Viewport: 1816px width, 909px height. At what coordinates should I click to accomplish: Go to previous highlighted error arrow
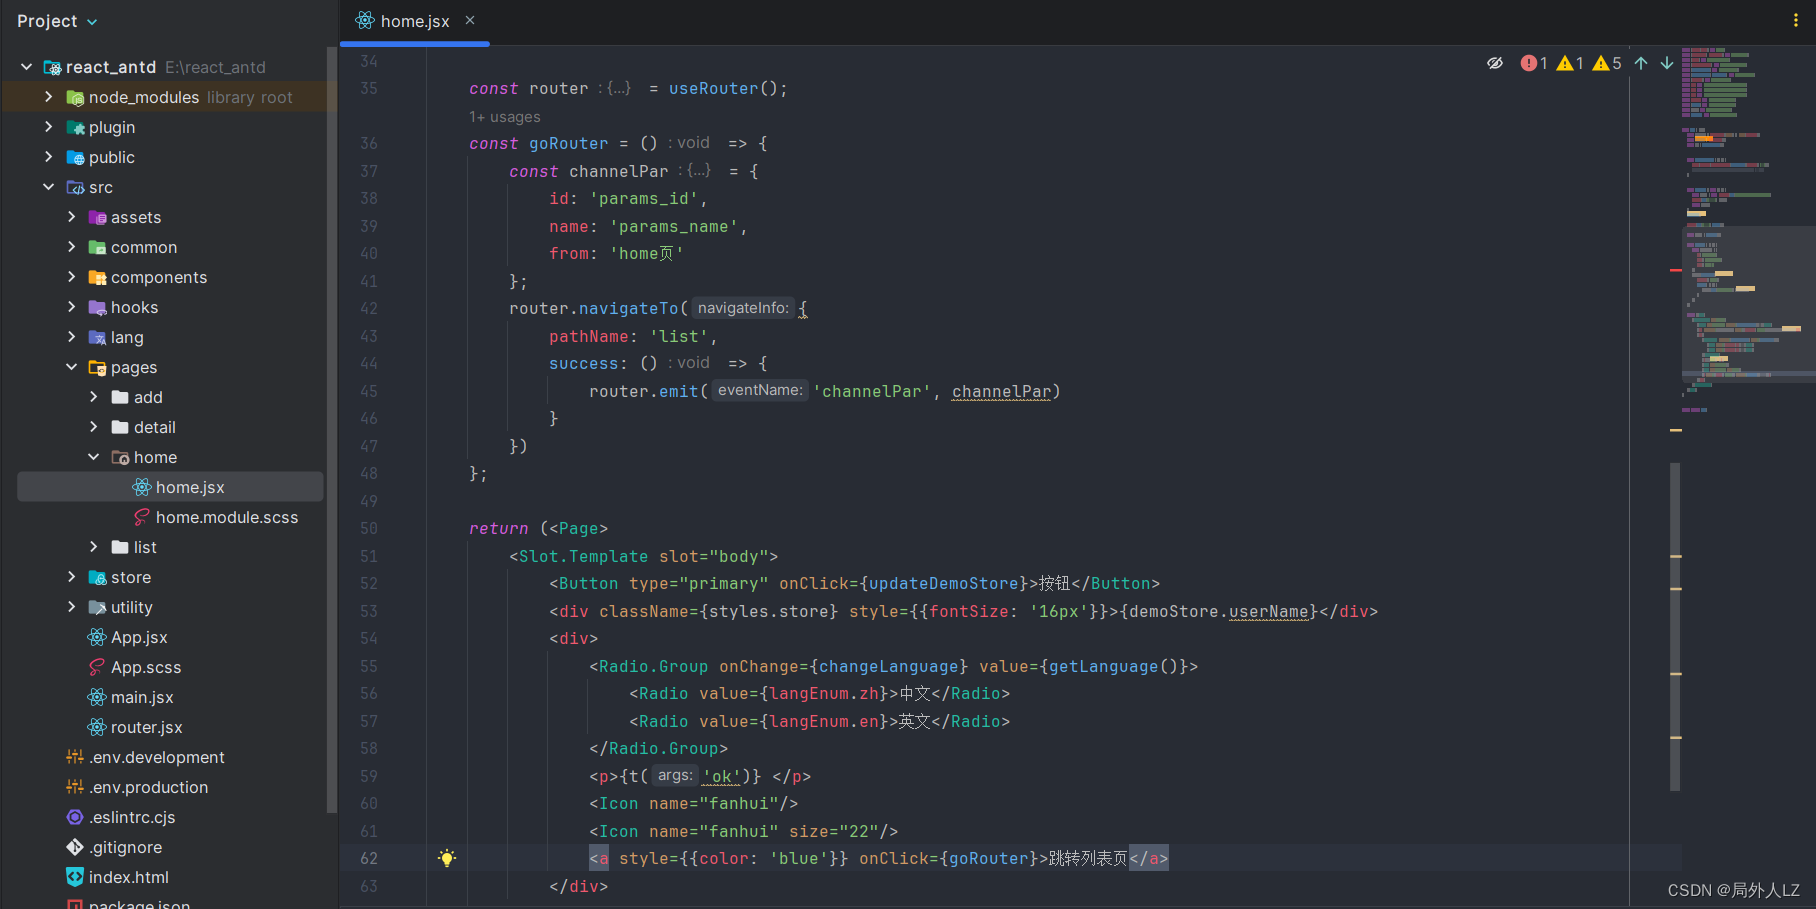tap(1641, 63)
